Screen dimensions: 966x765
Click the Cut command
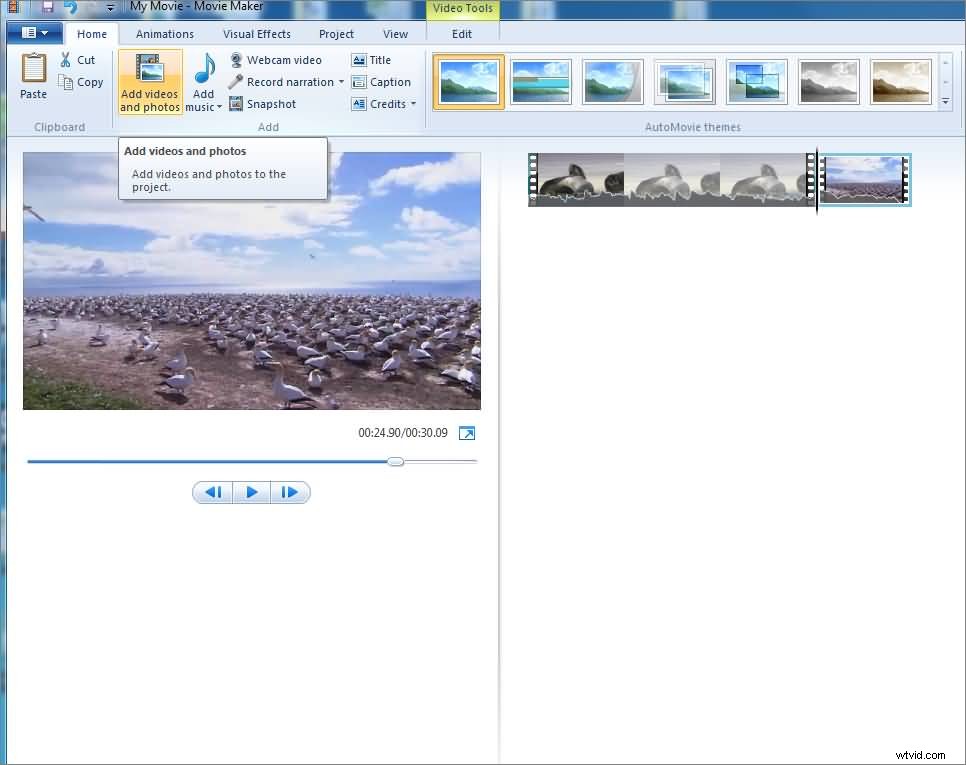pyautogui.click(x=78, y=59)
